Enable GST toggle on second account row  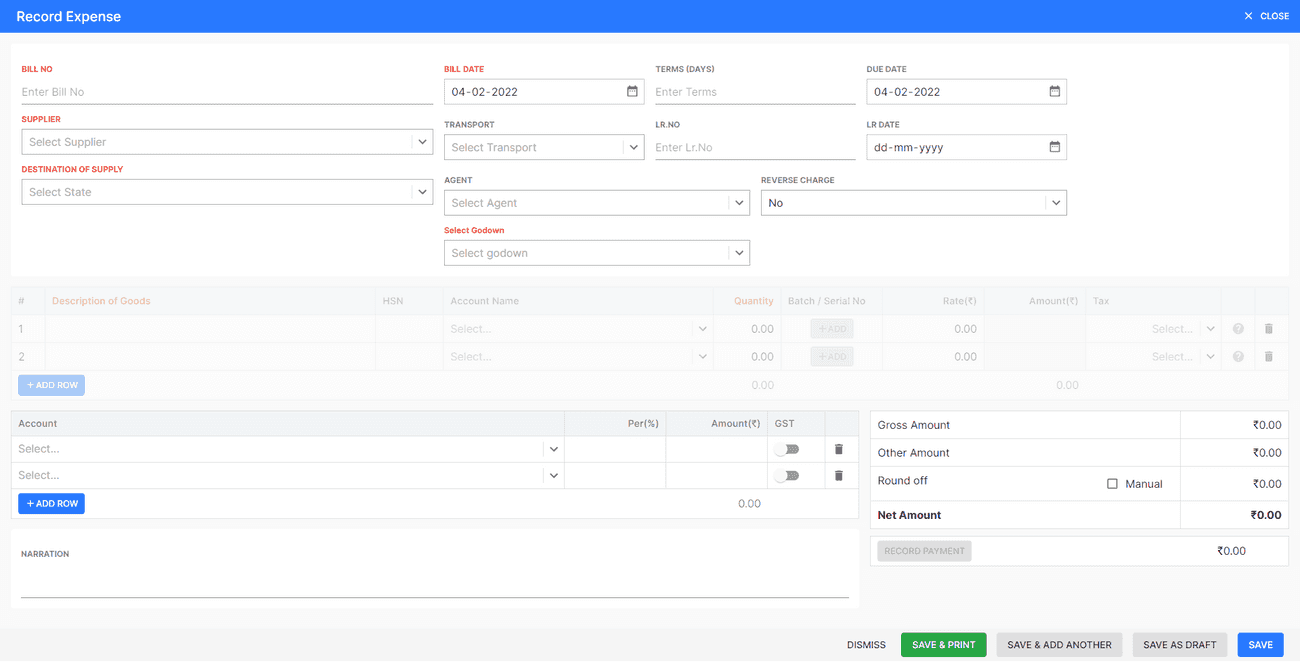786,475
